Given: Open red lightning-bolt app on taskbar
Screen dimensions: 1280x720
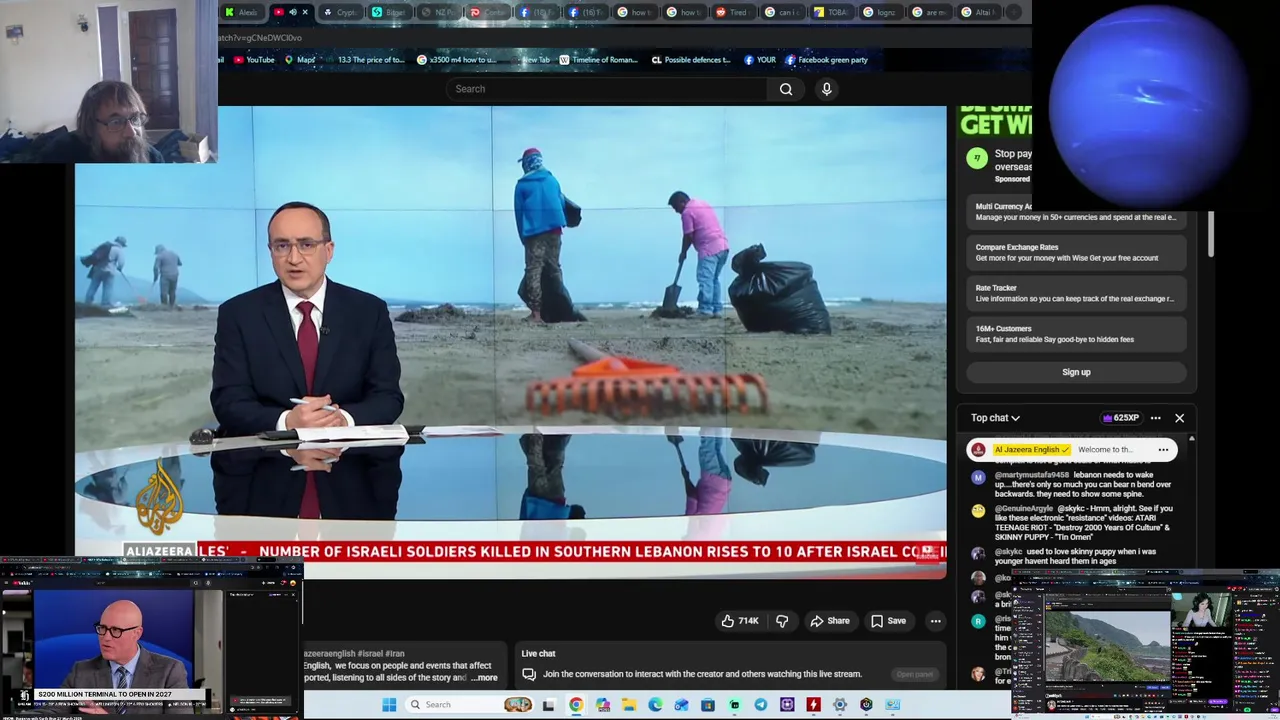Looking at the screenshot, I should [x=813, y=705].
